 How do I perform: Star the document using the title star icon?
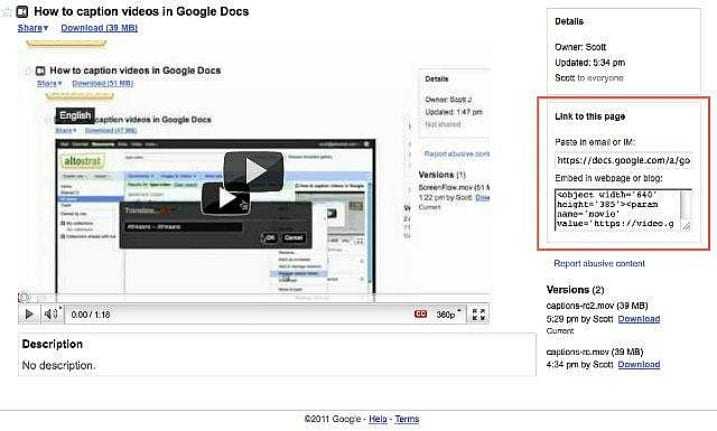8,12
